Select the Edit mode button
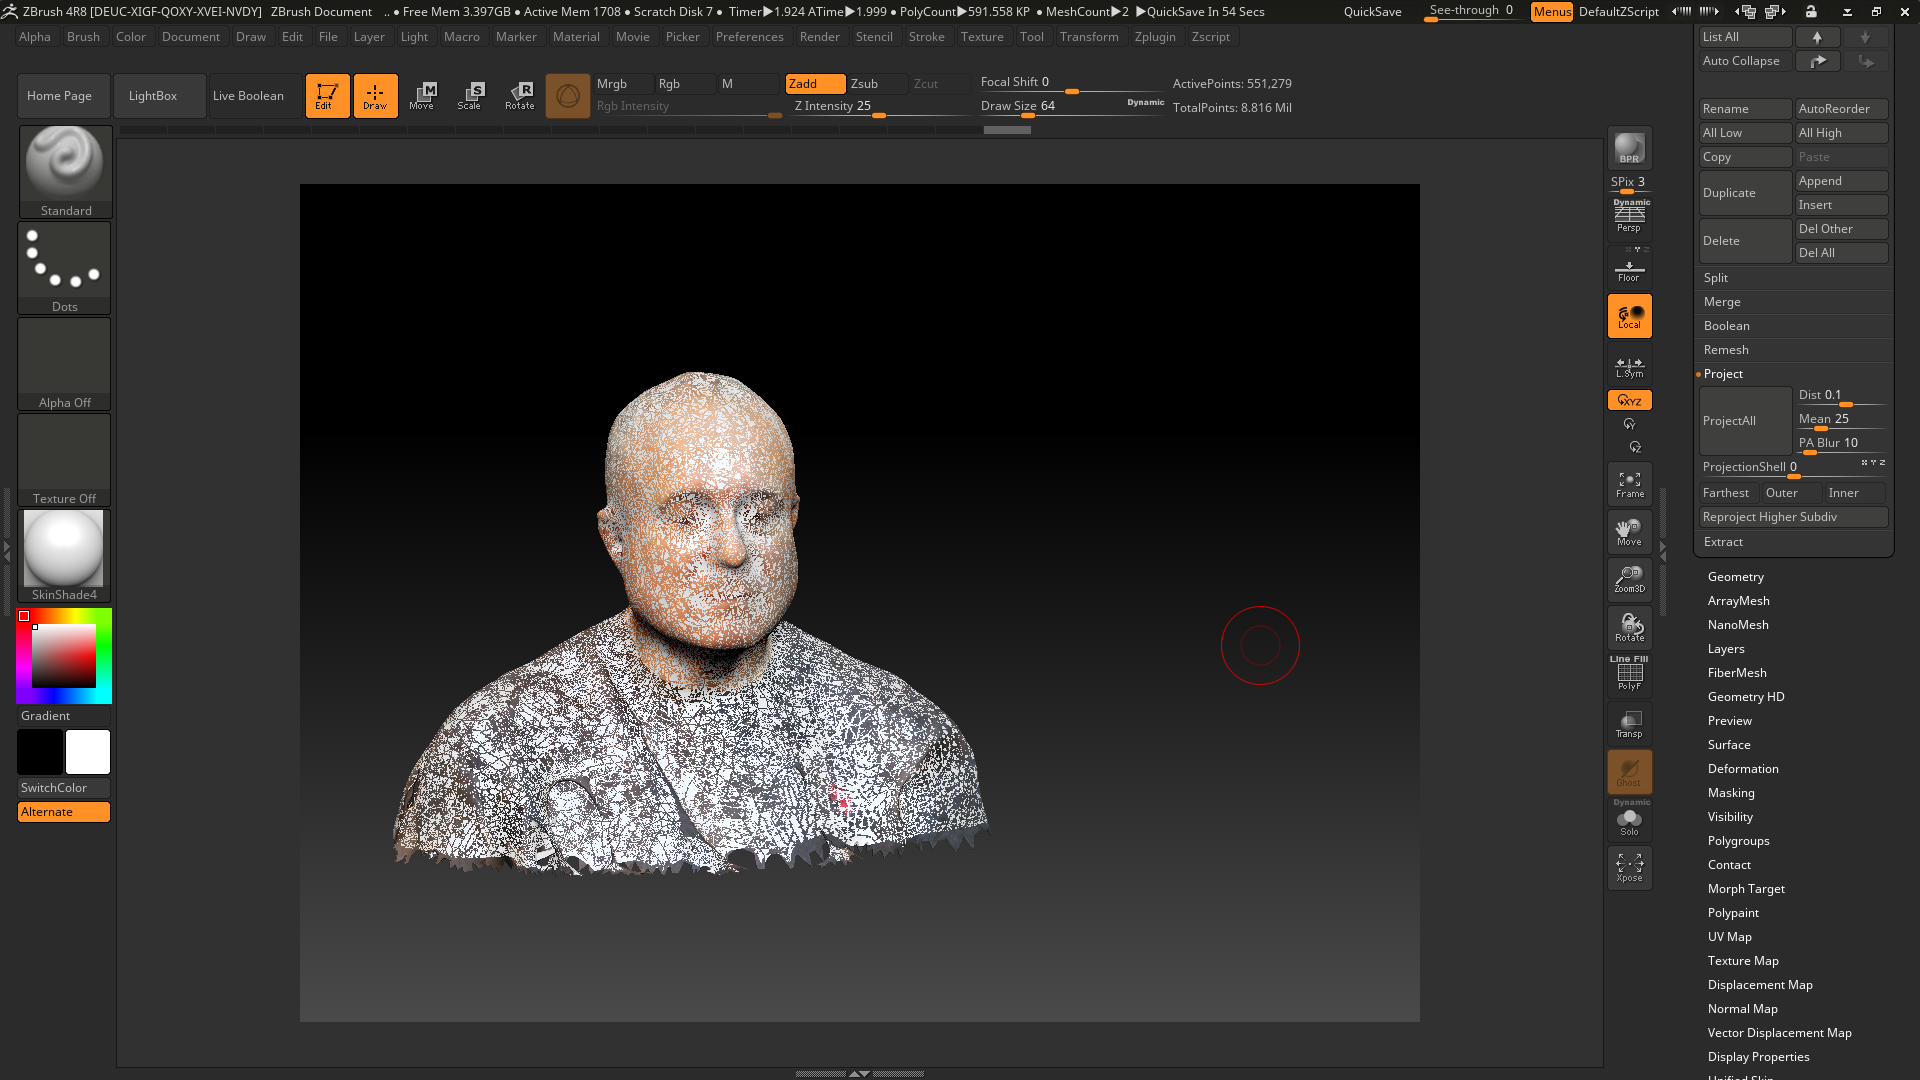The height and width of the screenshot is (1080, 1920). click(x=327, y=96)
